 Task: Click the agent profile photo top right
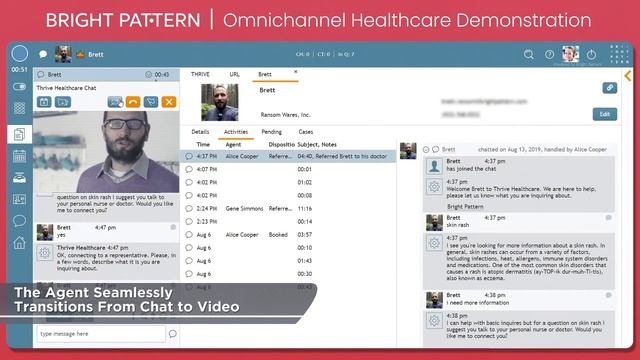[570, 54]
